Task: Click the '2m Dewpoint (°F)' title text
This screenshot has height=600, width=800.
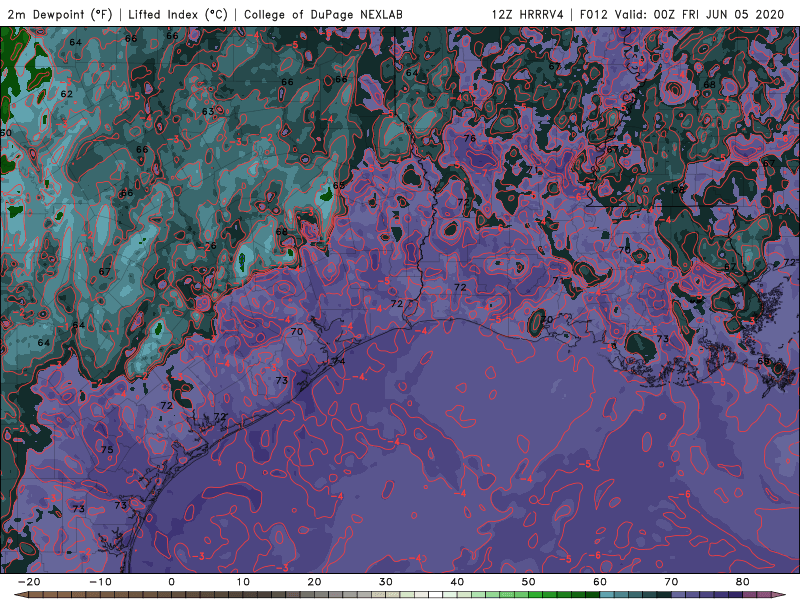Action: (60, 14)
